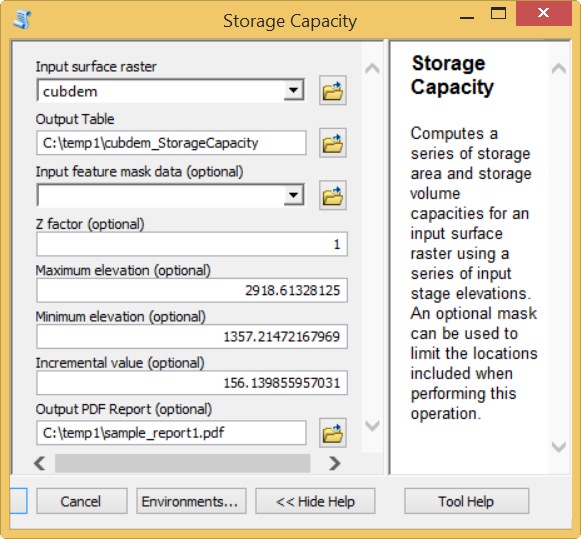Open the Environments... settings

pos(191,501)
